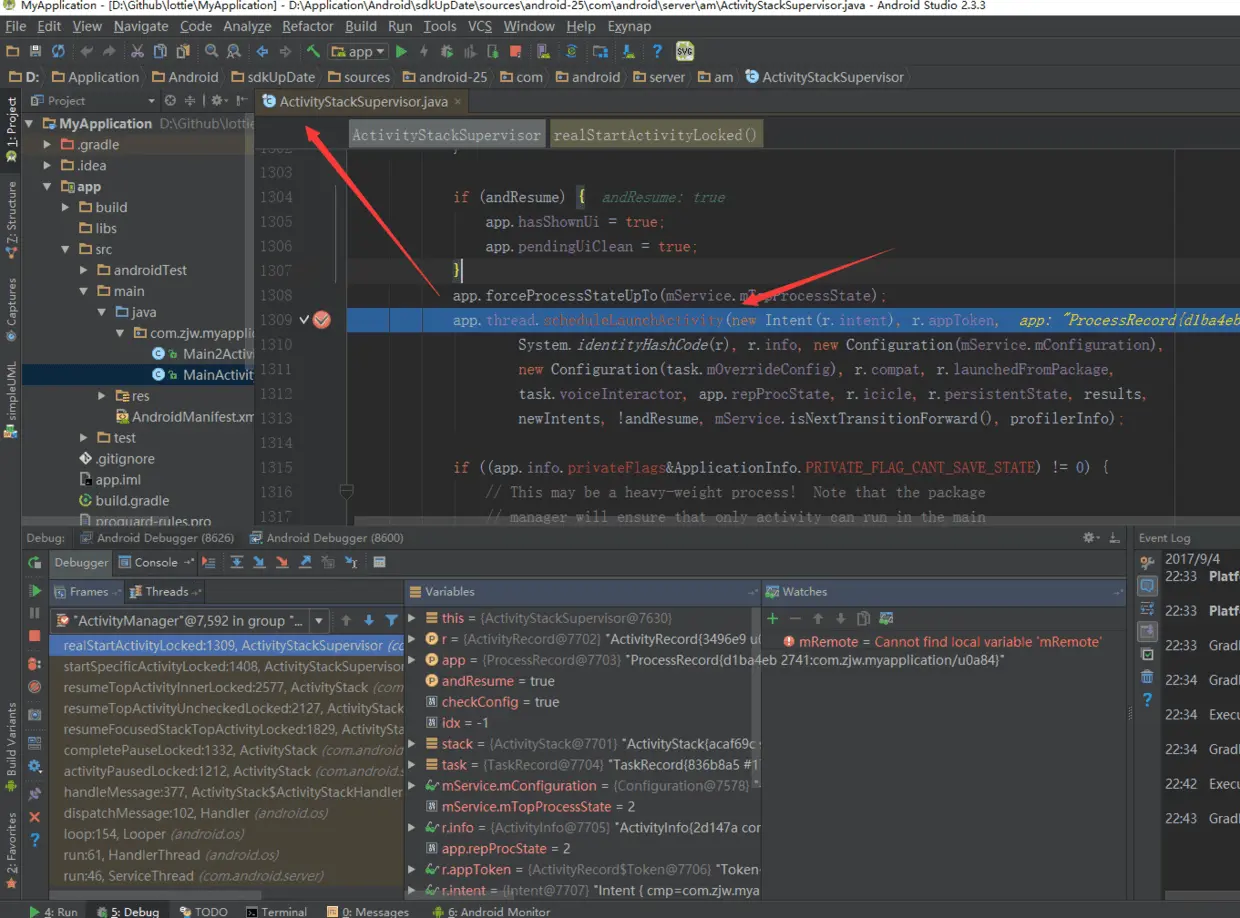Close the ActivityStackSupervisor.java editor tab
The width and height of the screenshot is (1240, 918).
tap(457, 102)
